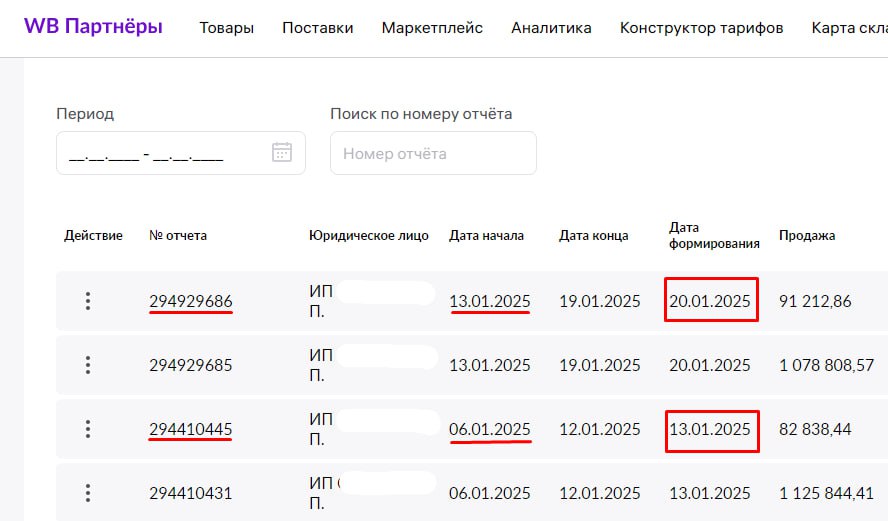This screenshot has width=888, height=521.
Task: Open report number 294410445
Action: pyautogui.click(x=191, y=429)
